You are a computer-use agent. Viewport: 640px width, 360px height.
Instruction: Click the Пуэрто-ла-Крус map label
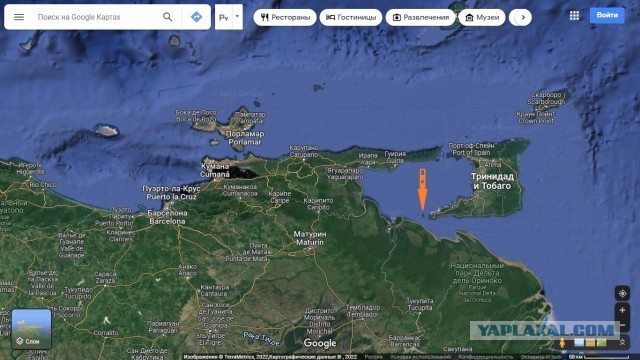coord(171,192)
